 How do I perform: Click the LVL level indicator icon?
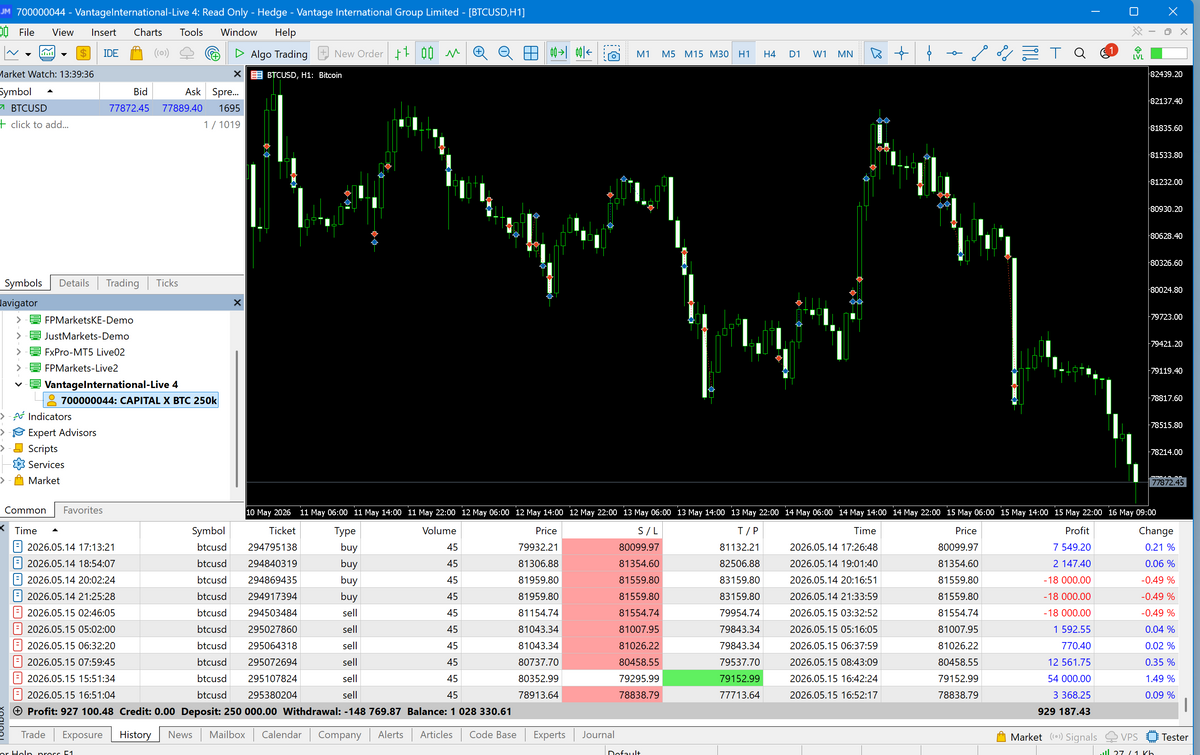point(1137,53)
